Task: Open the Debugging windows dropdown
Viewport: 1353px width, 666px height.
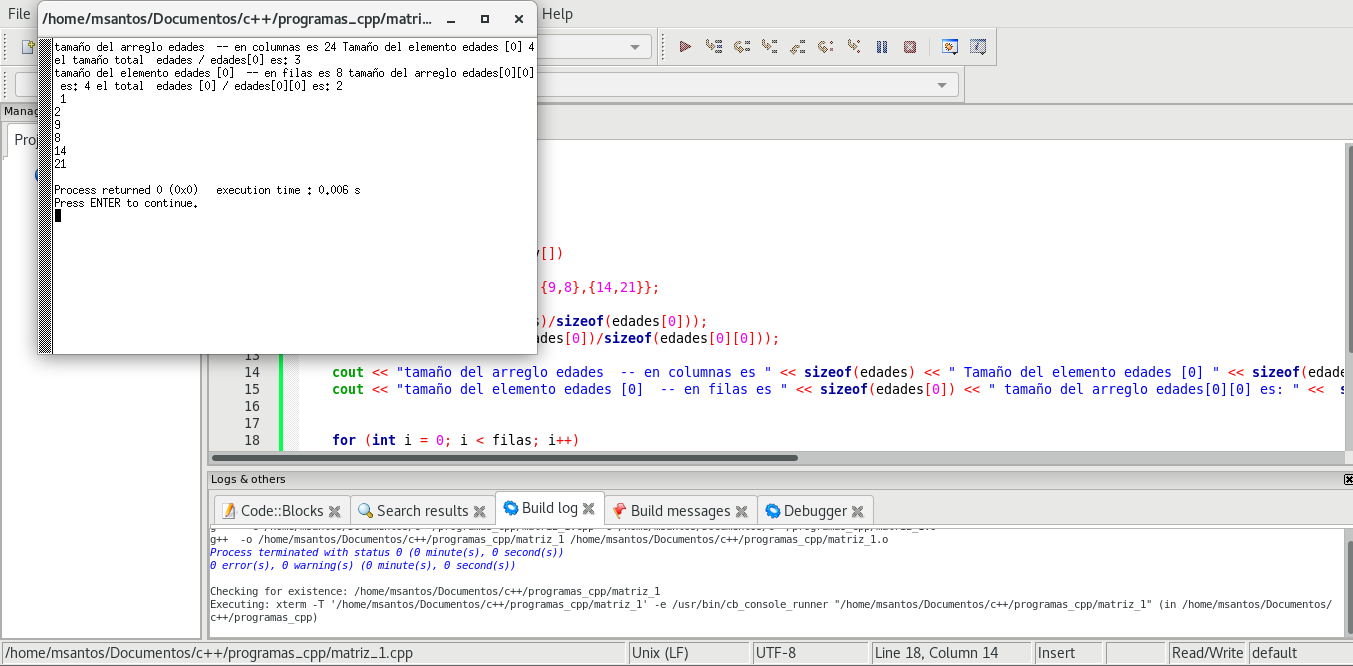Action: tap(950, 46)
